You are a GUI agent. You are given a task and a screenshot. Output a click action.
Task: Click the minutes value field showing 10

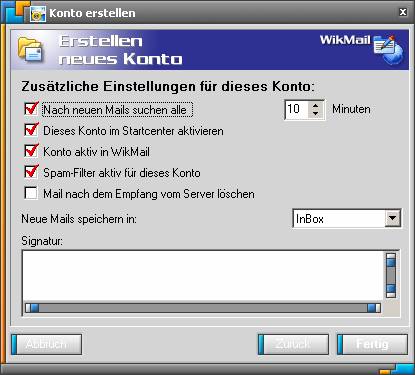[x=297, y=109]
